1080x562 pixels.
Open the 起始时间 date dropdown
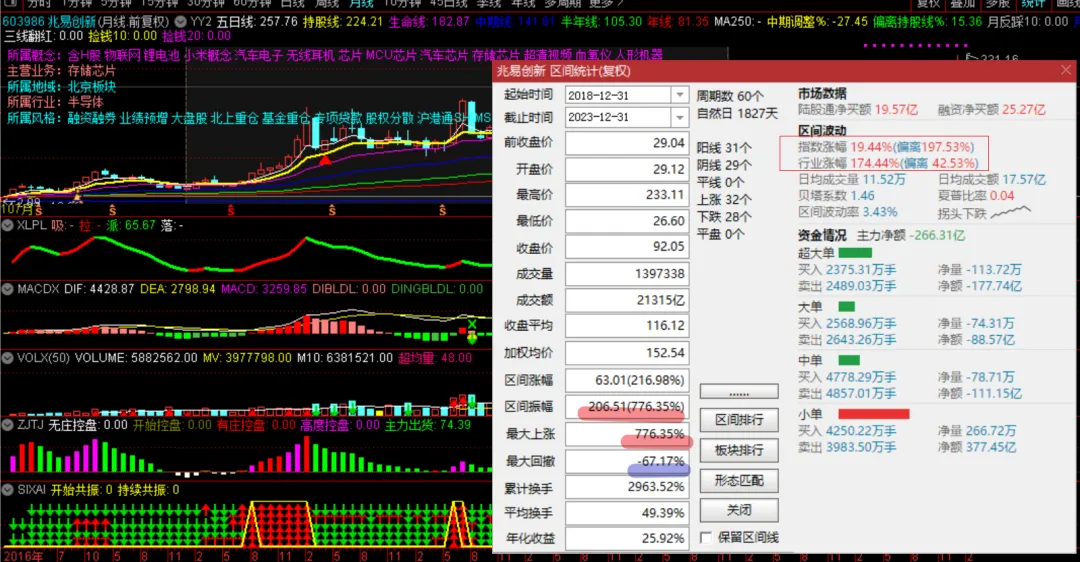[680, 95]
